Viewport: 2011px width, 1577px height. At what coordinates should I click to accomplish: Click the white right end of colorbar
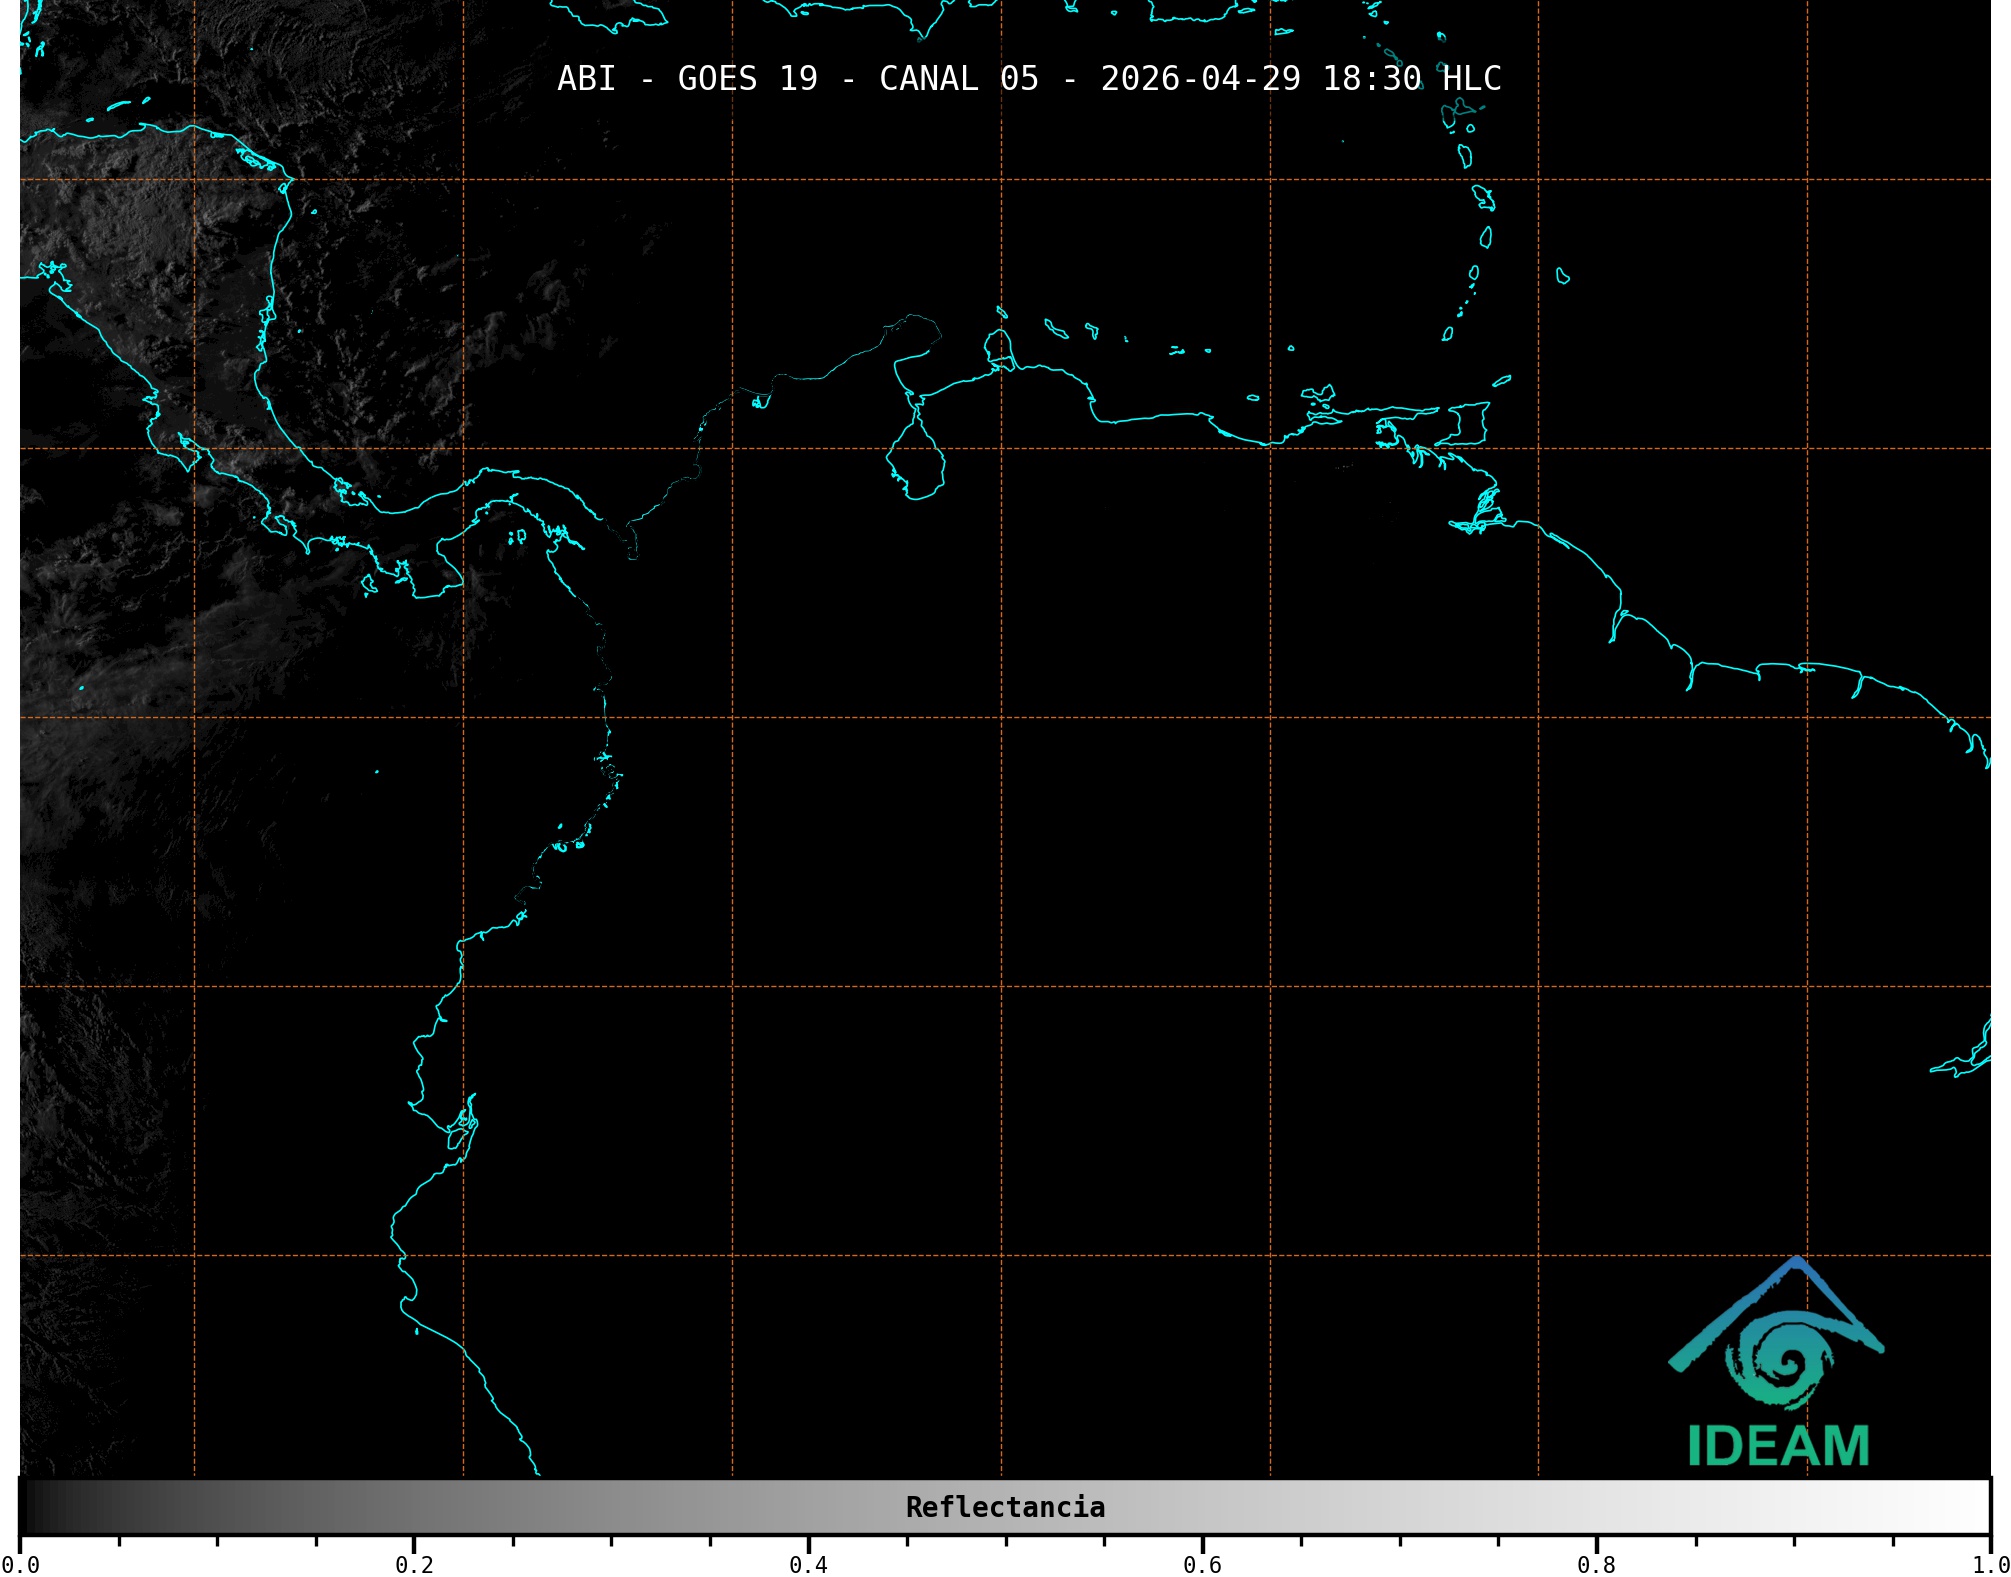tap(1975, 1507)
